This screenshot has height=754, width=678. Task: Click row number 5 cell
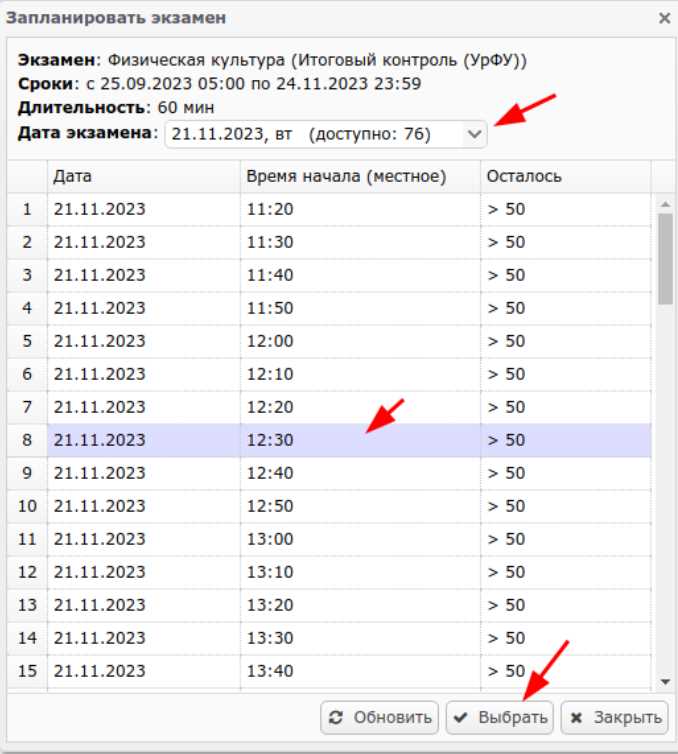(27, 341)
